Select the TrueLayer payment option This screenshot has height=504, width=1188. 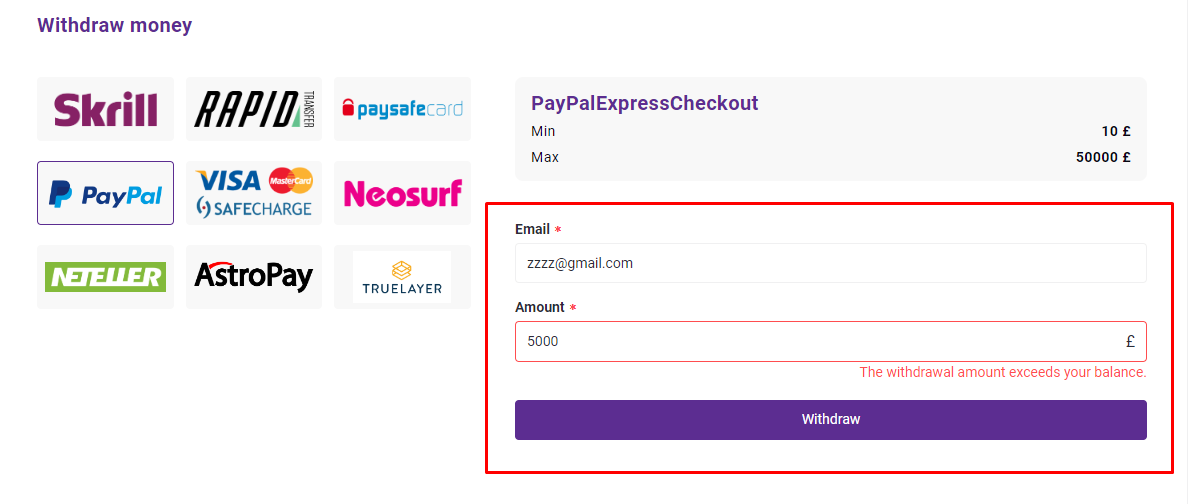[x=402, y=277]
